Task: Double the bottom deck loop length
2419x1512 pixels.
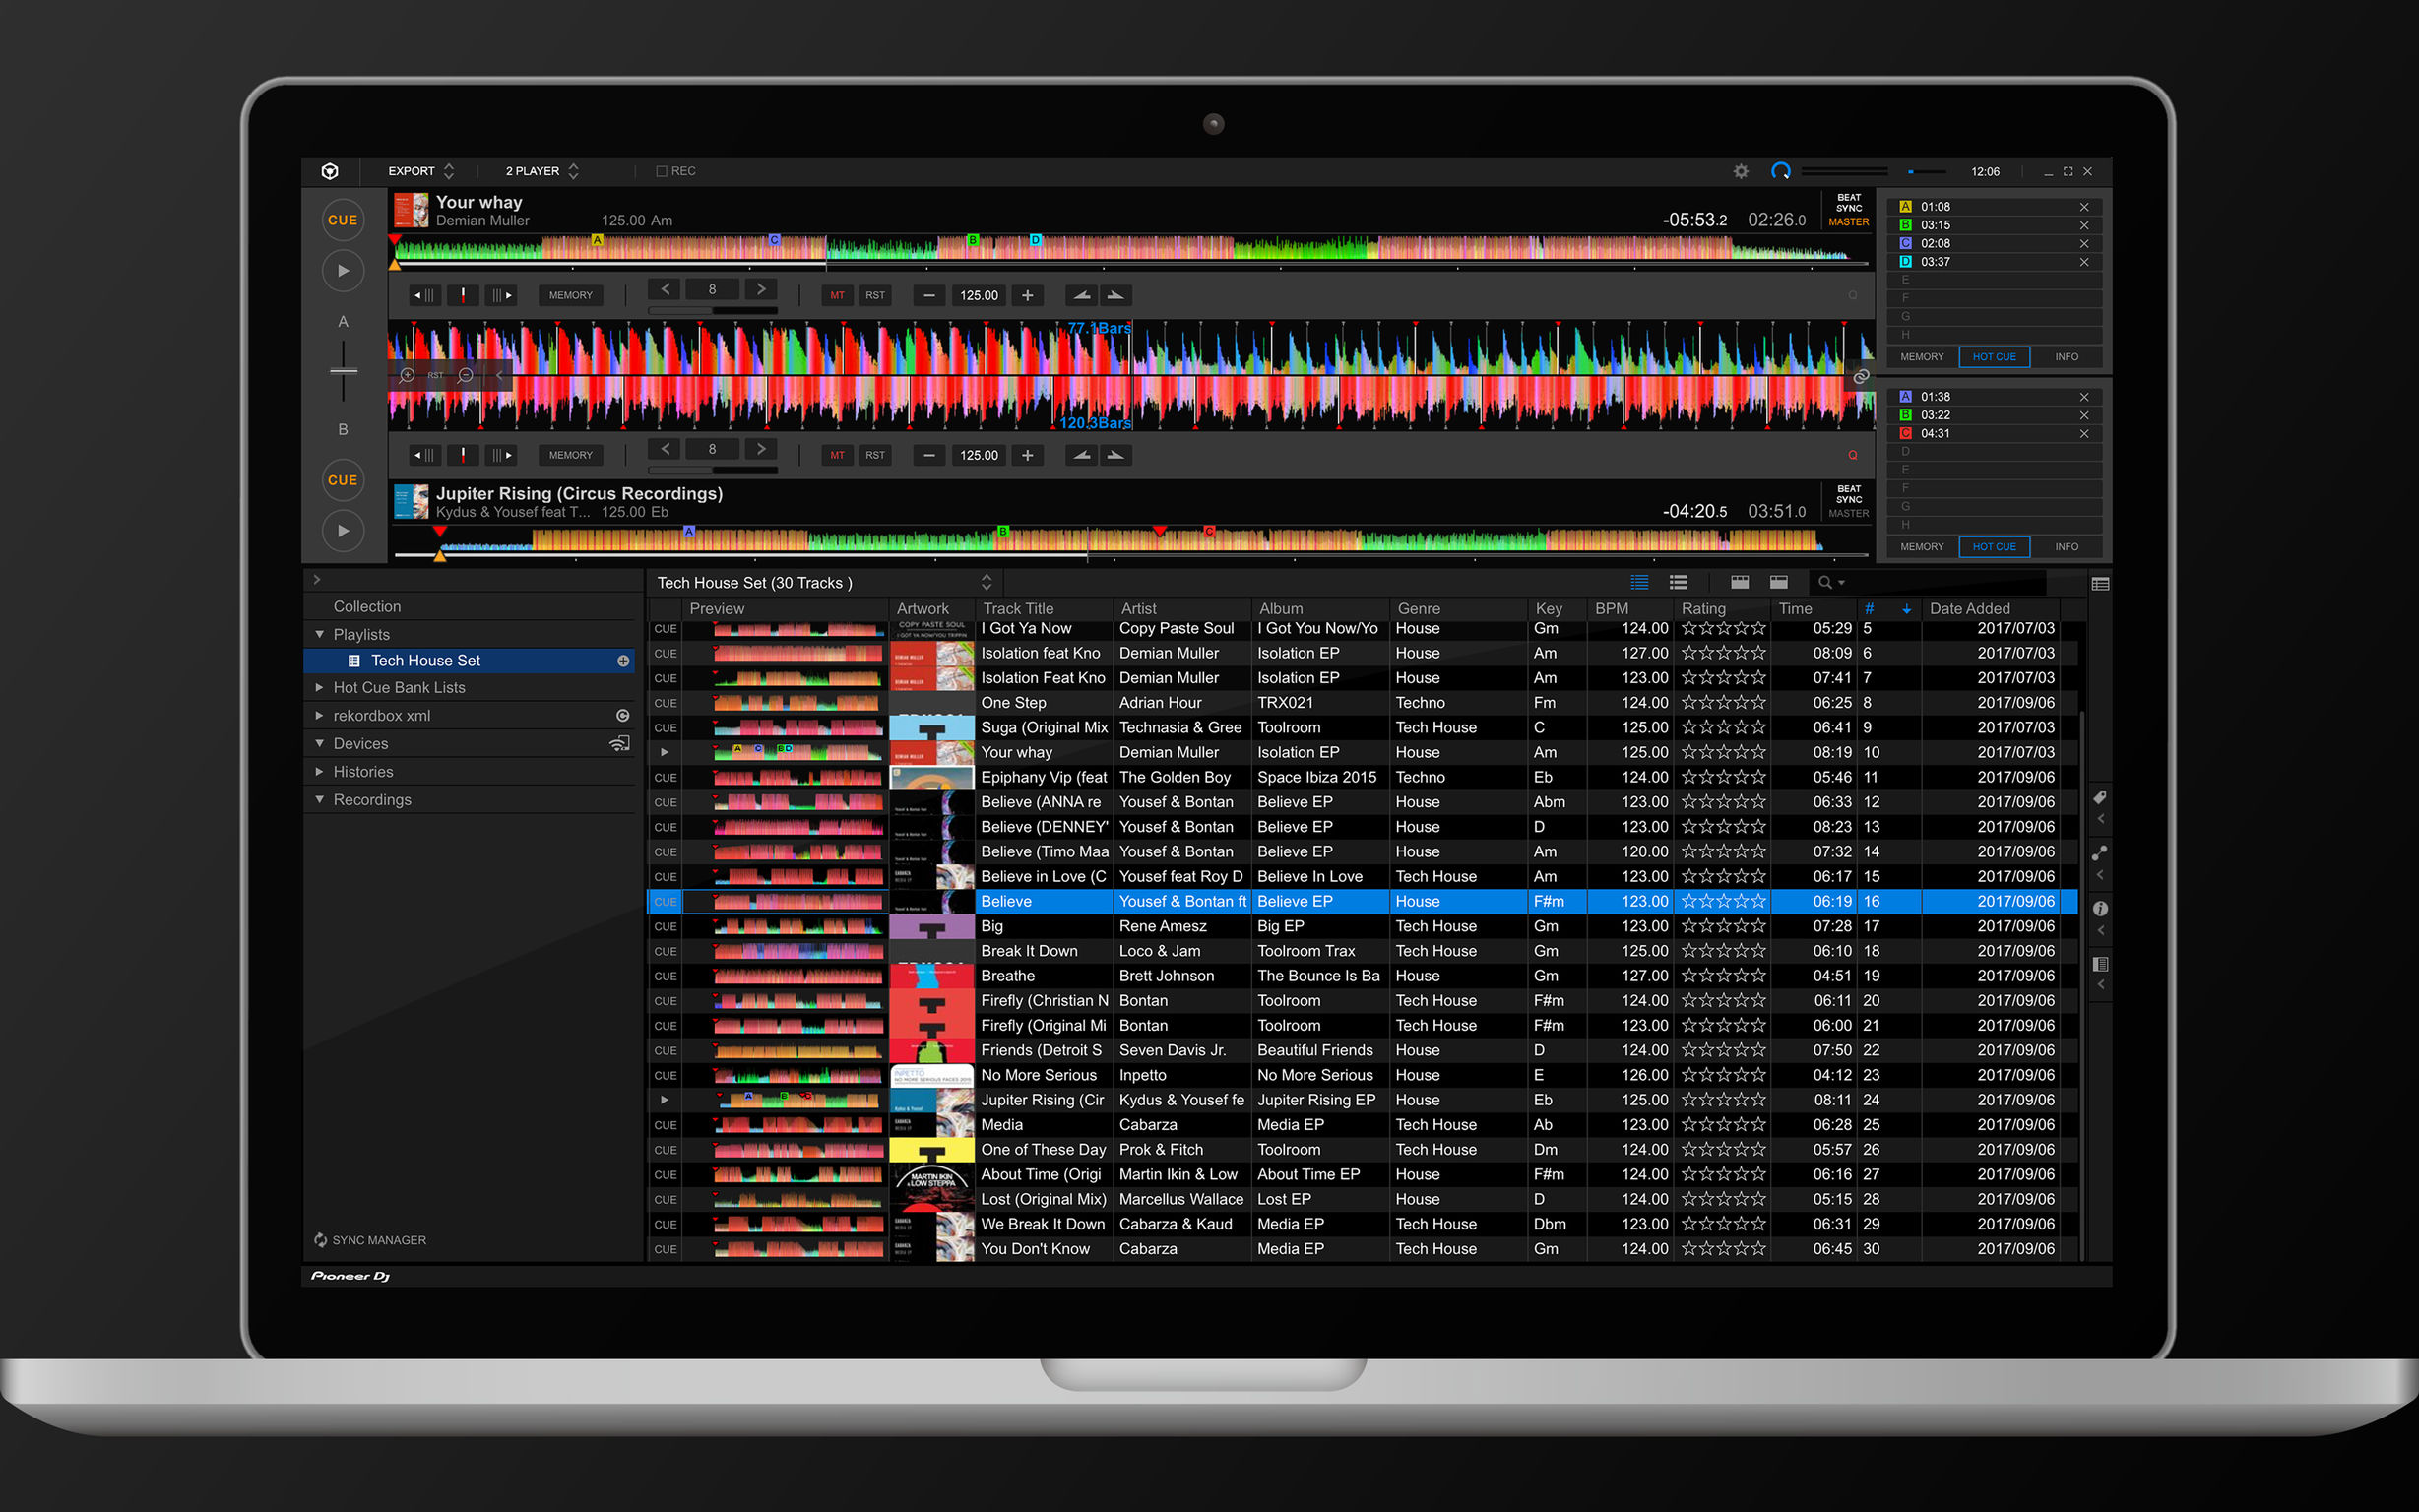Action: tap(761, 449)
